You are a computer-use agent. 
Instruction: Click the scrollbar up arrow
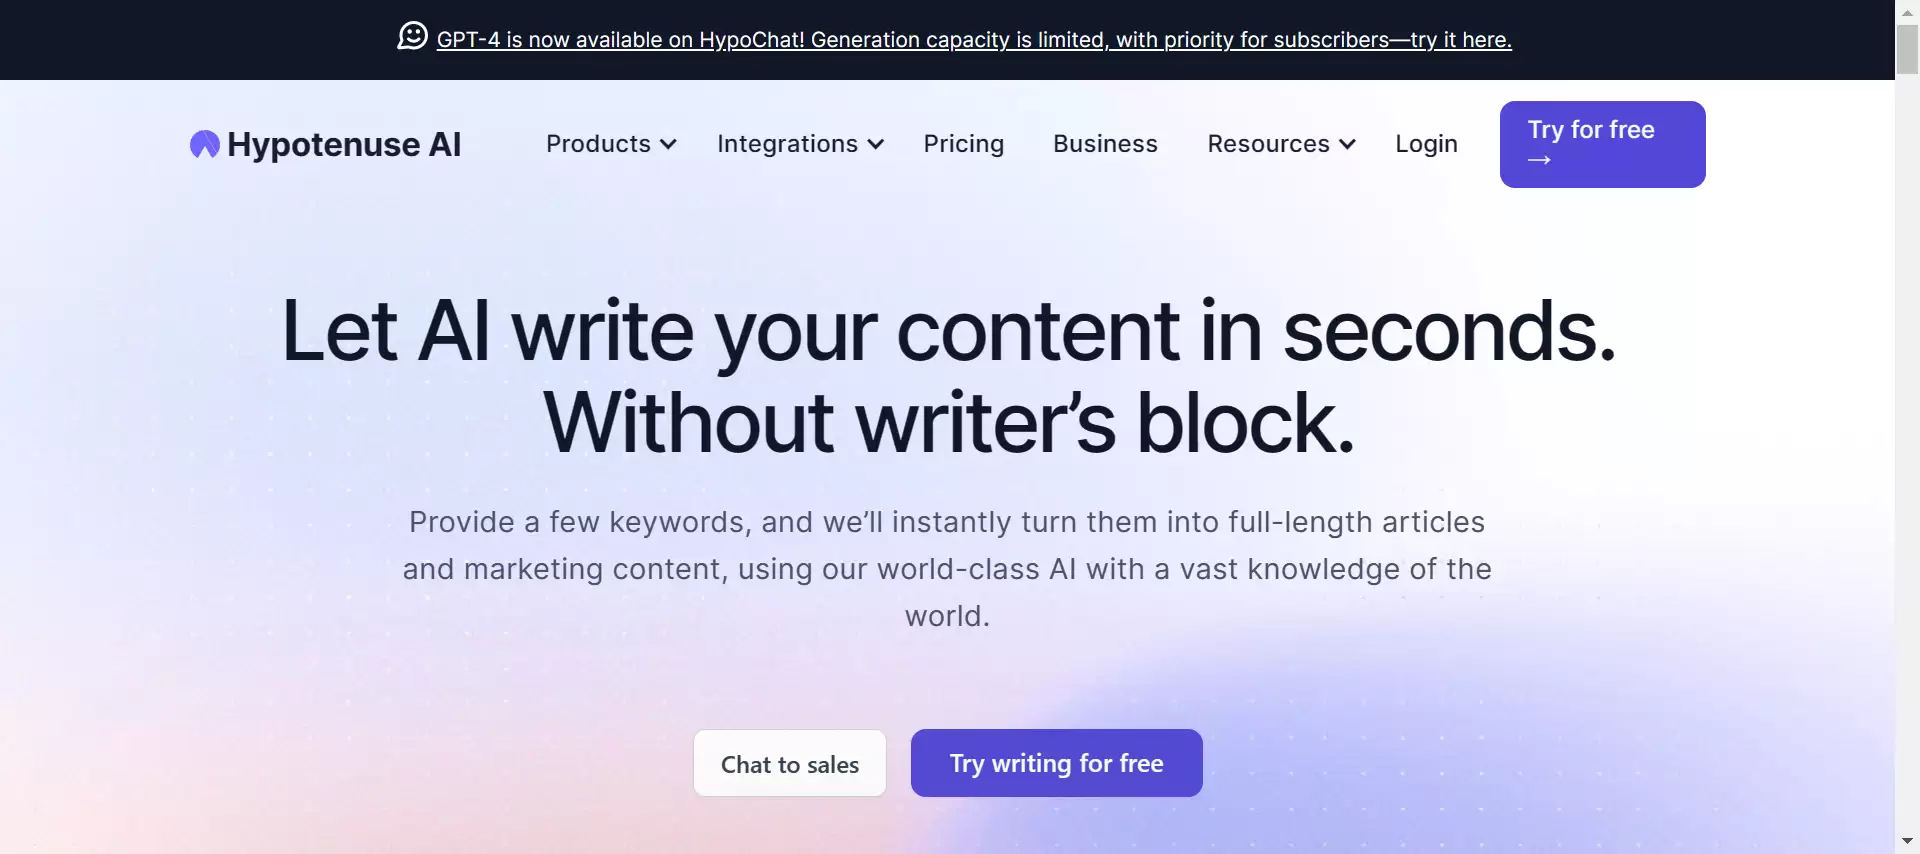click(x=1907, y=12)
